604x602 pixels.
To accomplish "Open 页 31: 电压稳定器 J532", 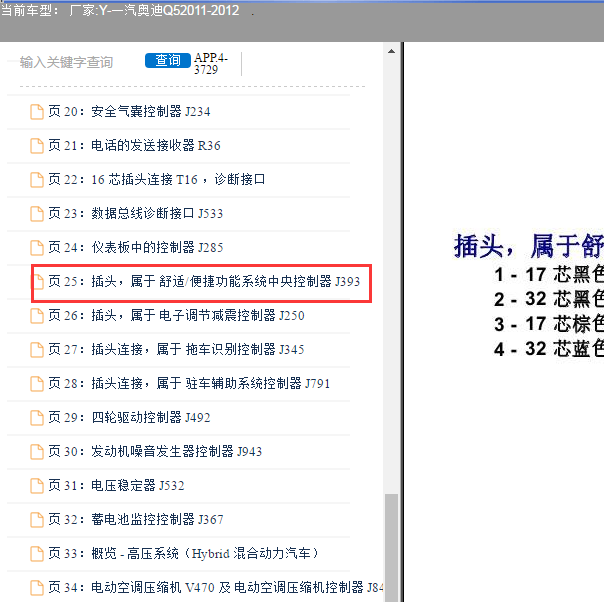I will pos(116,485).
